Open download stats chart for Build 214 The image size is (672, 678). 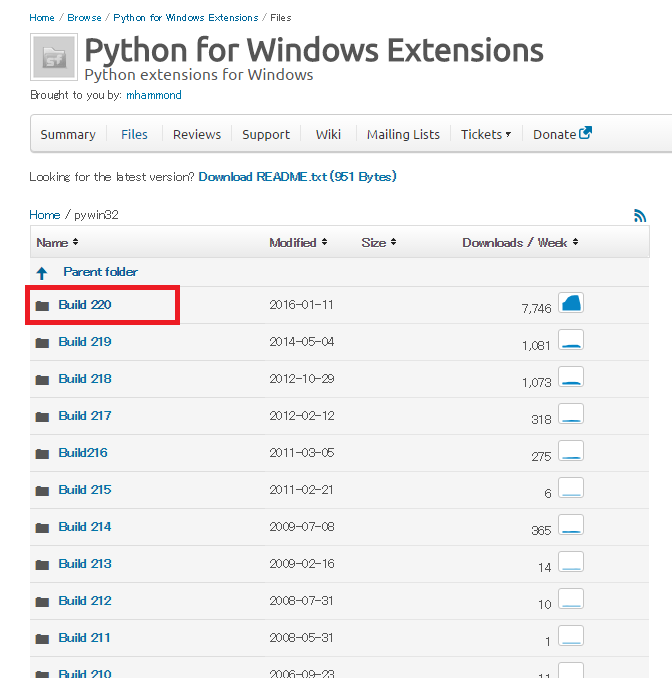(x=571, y=524)
